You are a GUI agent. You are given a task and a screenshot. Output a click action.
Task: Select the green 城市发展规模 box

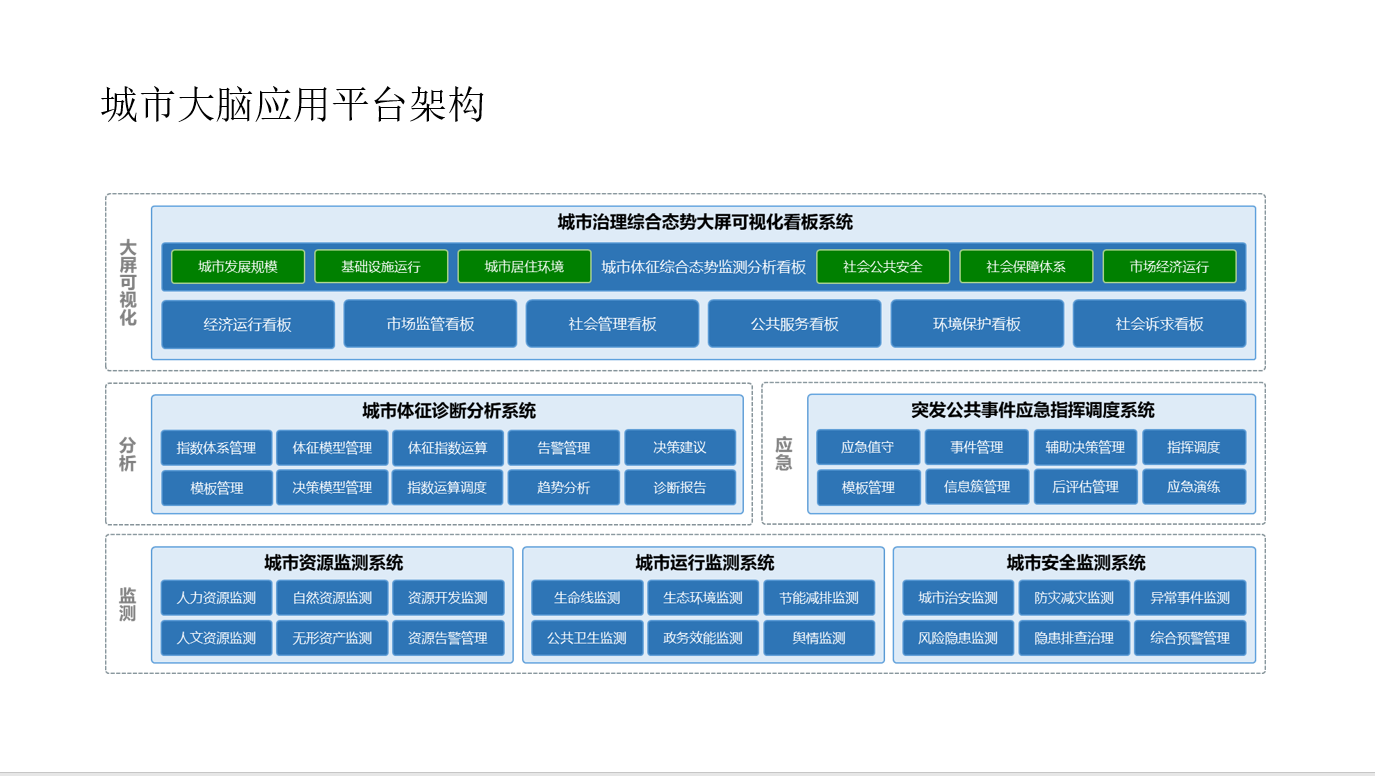point(238,267)
